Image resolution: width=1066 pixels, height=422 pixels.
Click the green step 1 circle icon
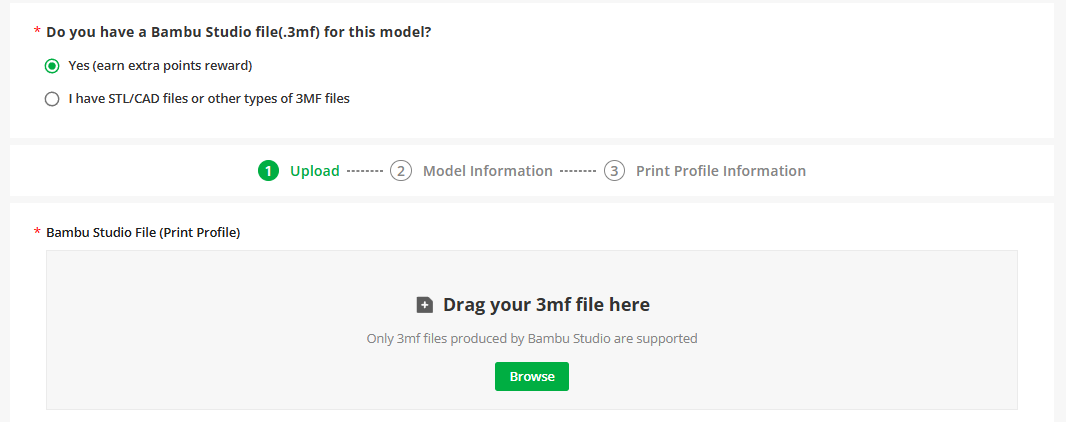click(269, 171)
